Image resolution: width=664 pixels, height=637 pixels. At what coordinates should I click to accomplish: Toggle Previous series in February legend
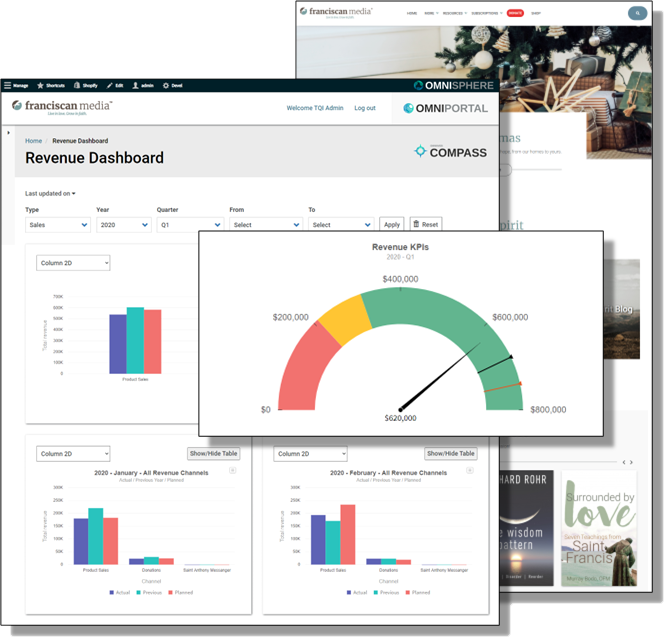[x=386, y=593]
